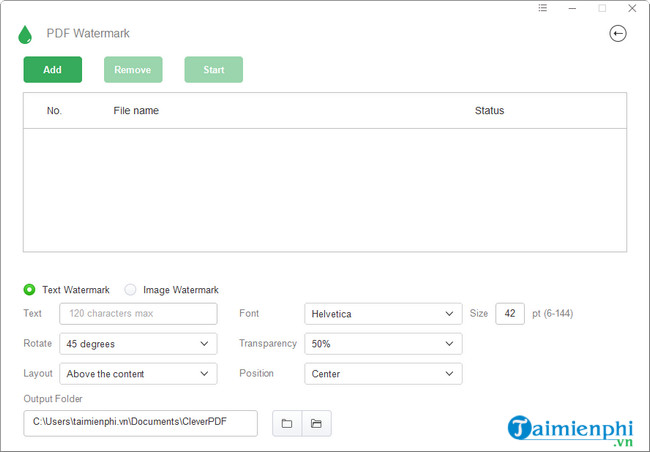Click the No. column header

54,111
